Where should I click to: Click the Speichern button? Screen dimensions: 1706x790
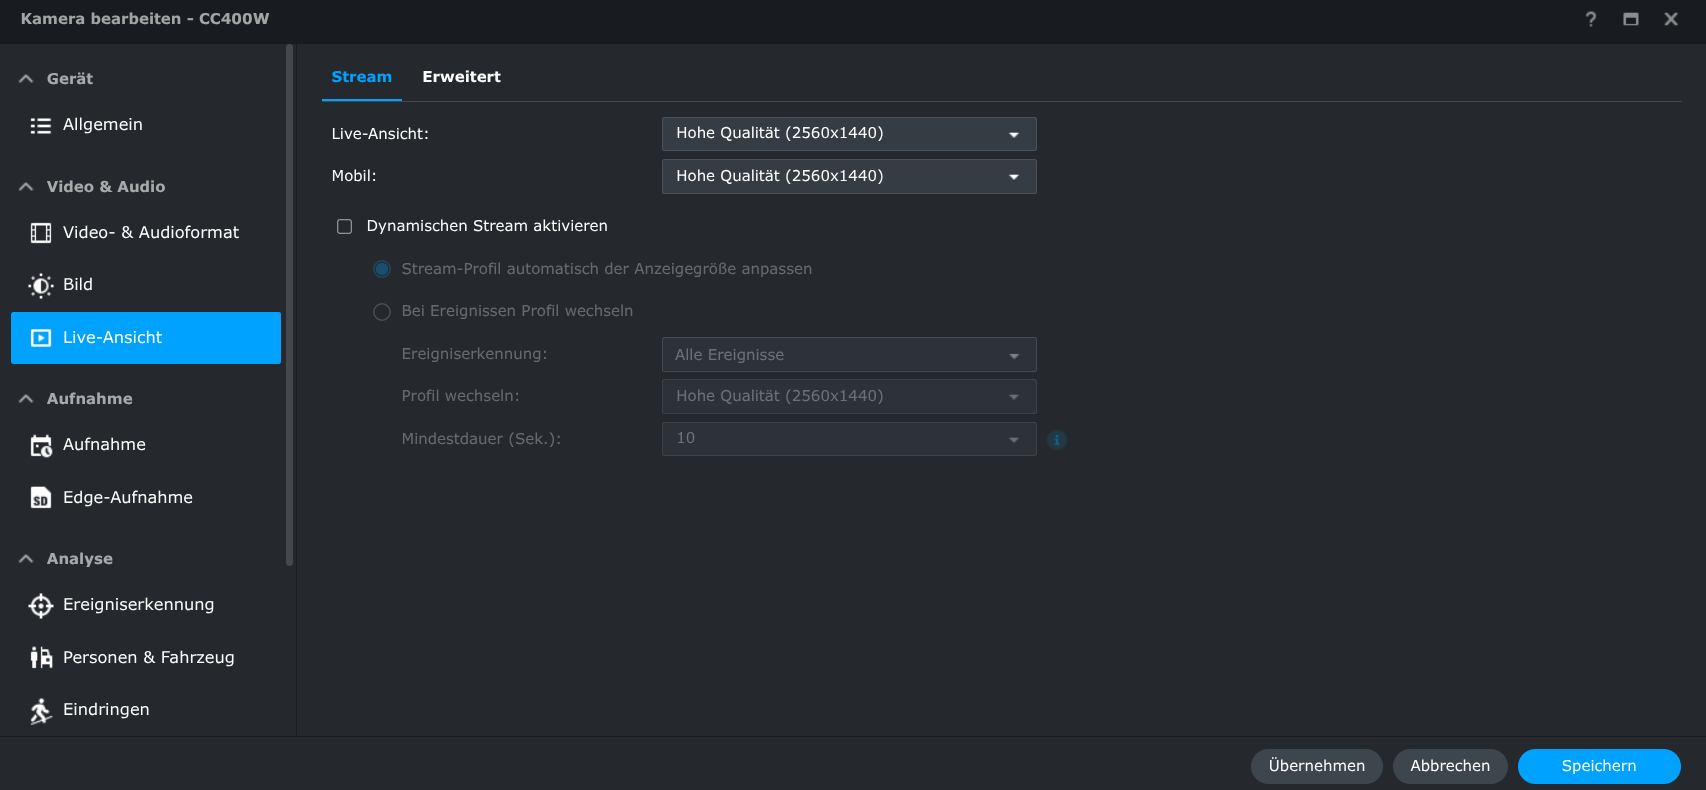[1598, 766]
